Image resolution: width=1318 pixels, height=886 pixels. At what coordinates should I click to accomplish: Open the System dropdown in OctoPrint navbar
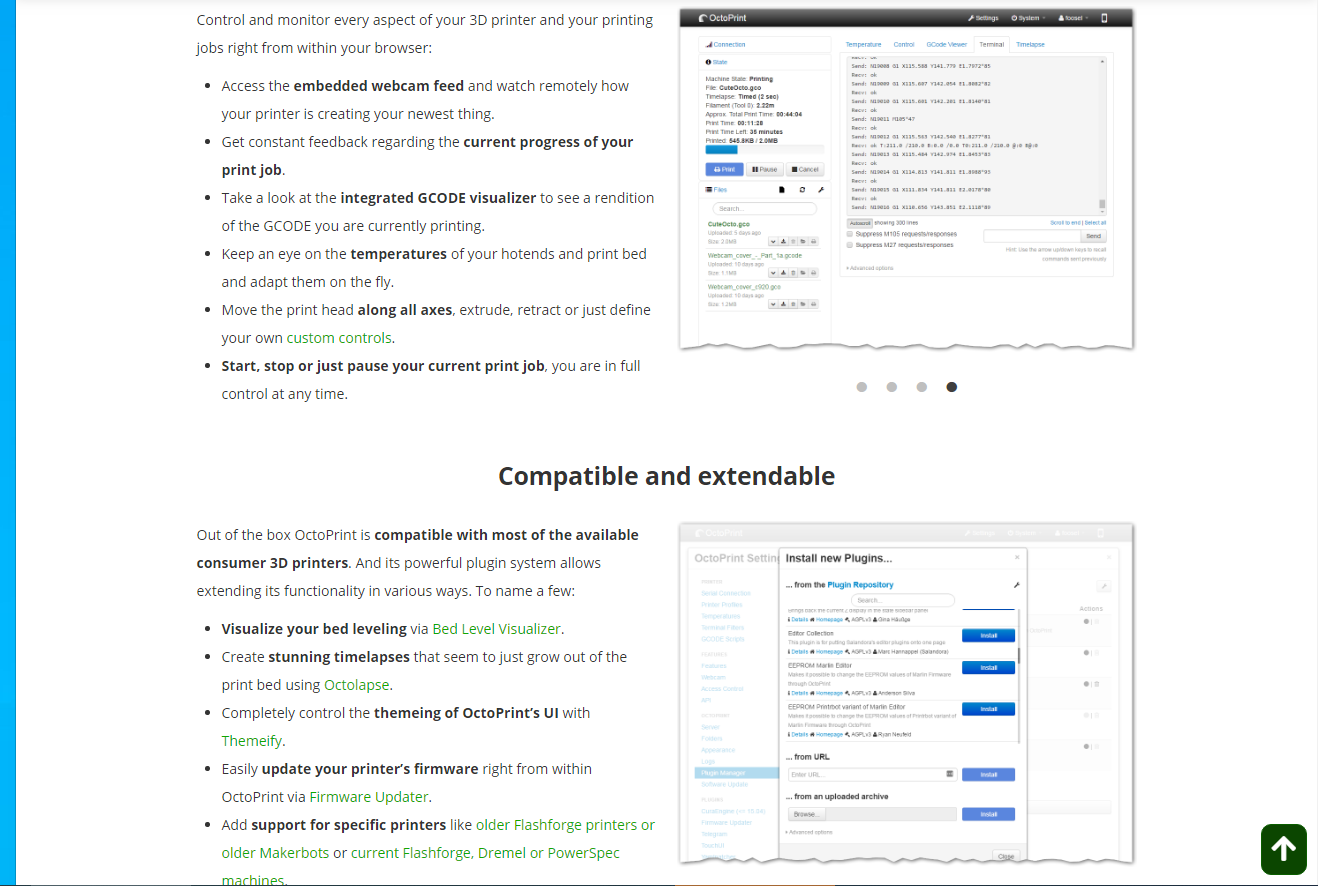(1027, 18)
